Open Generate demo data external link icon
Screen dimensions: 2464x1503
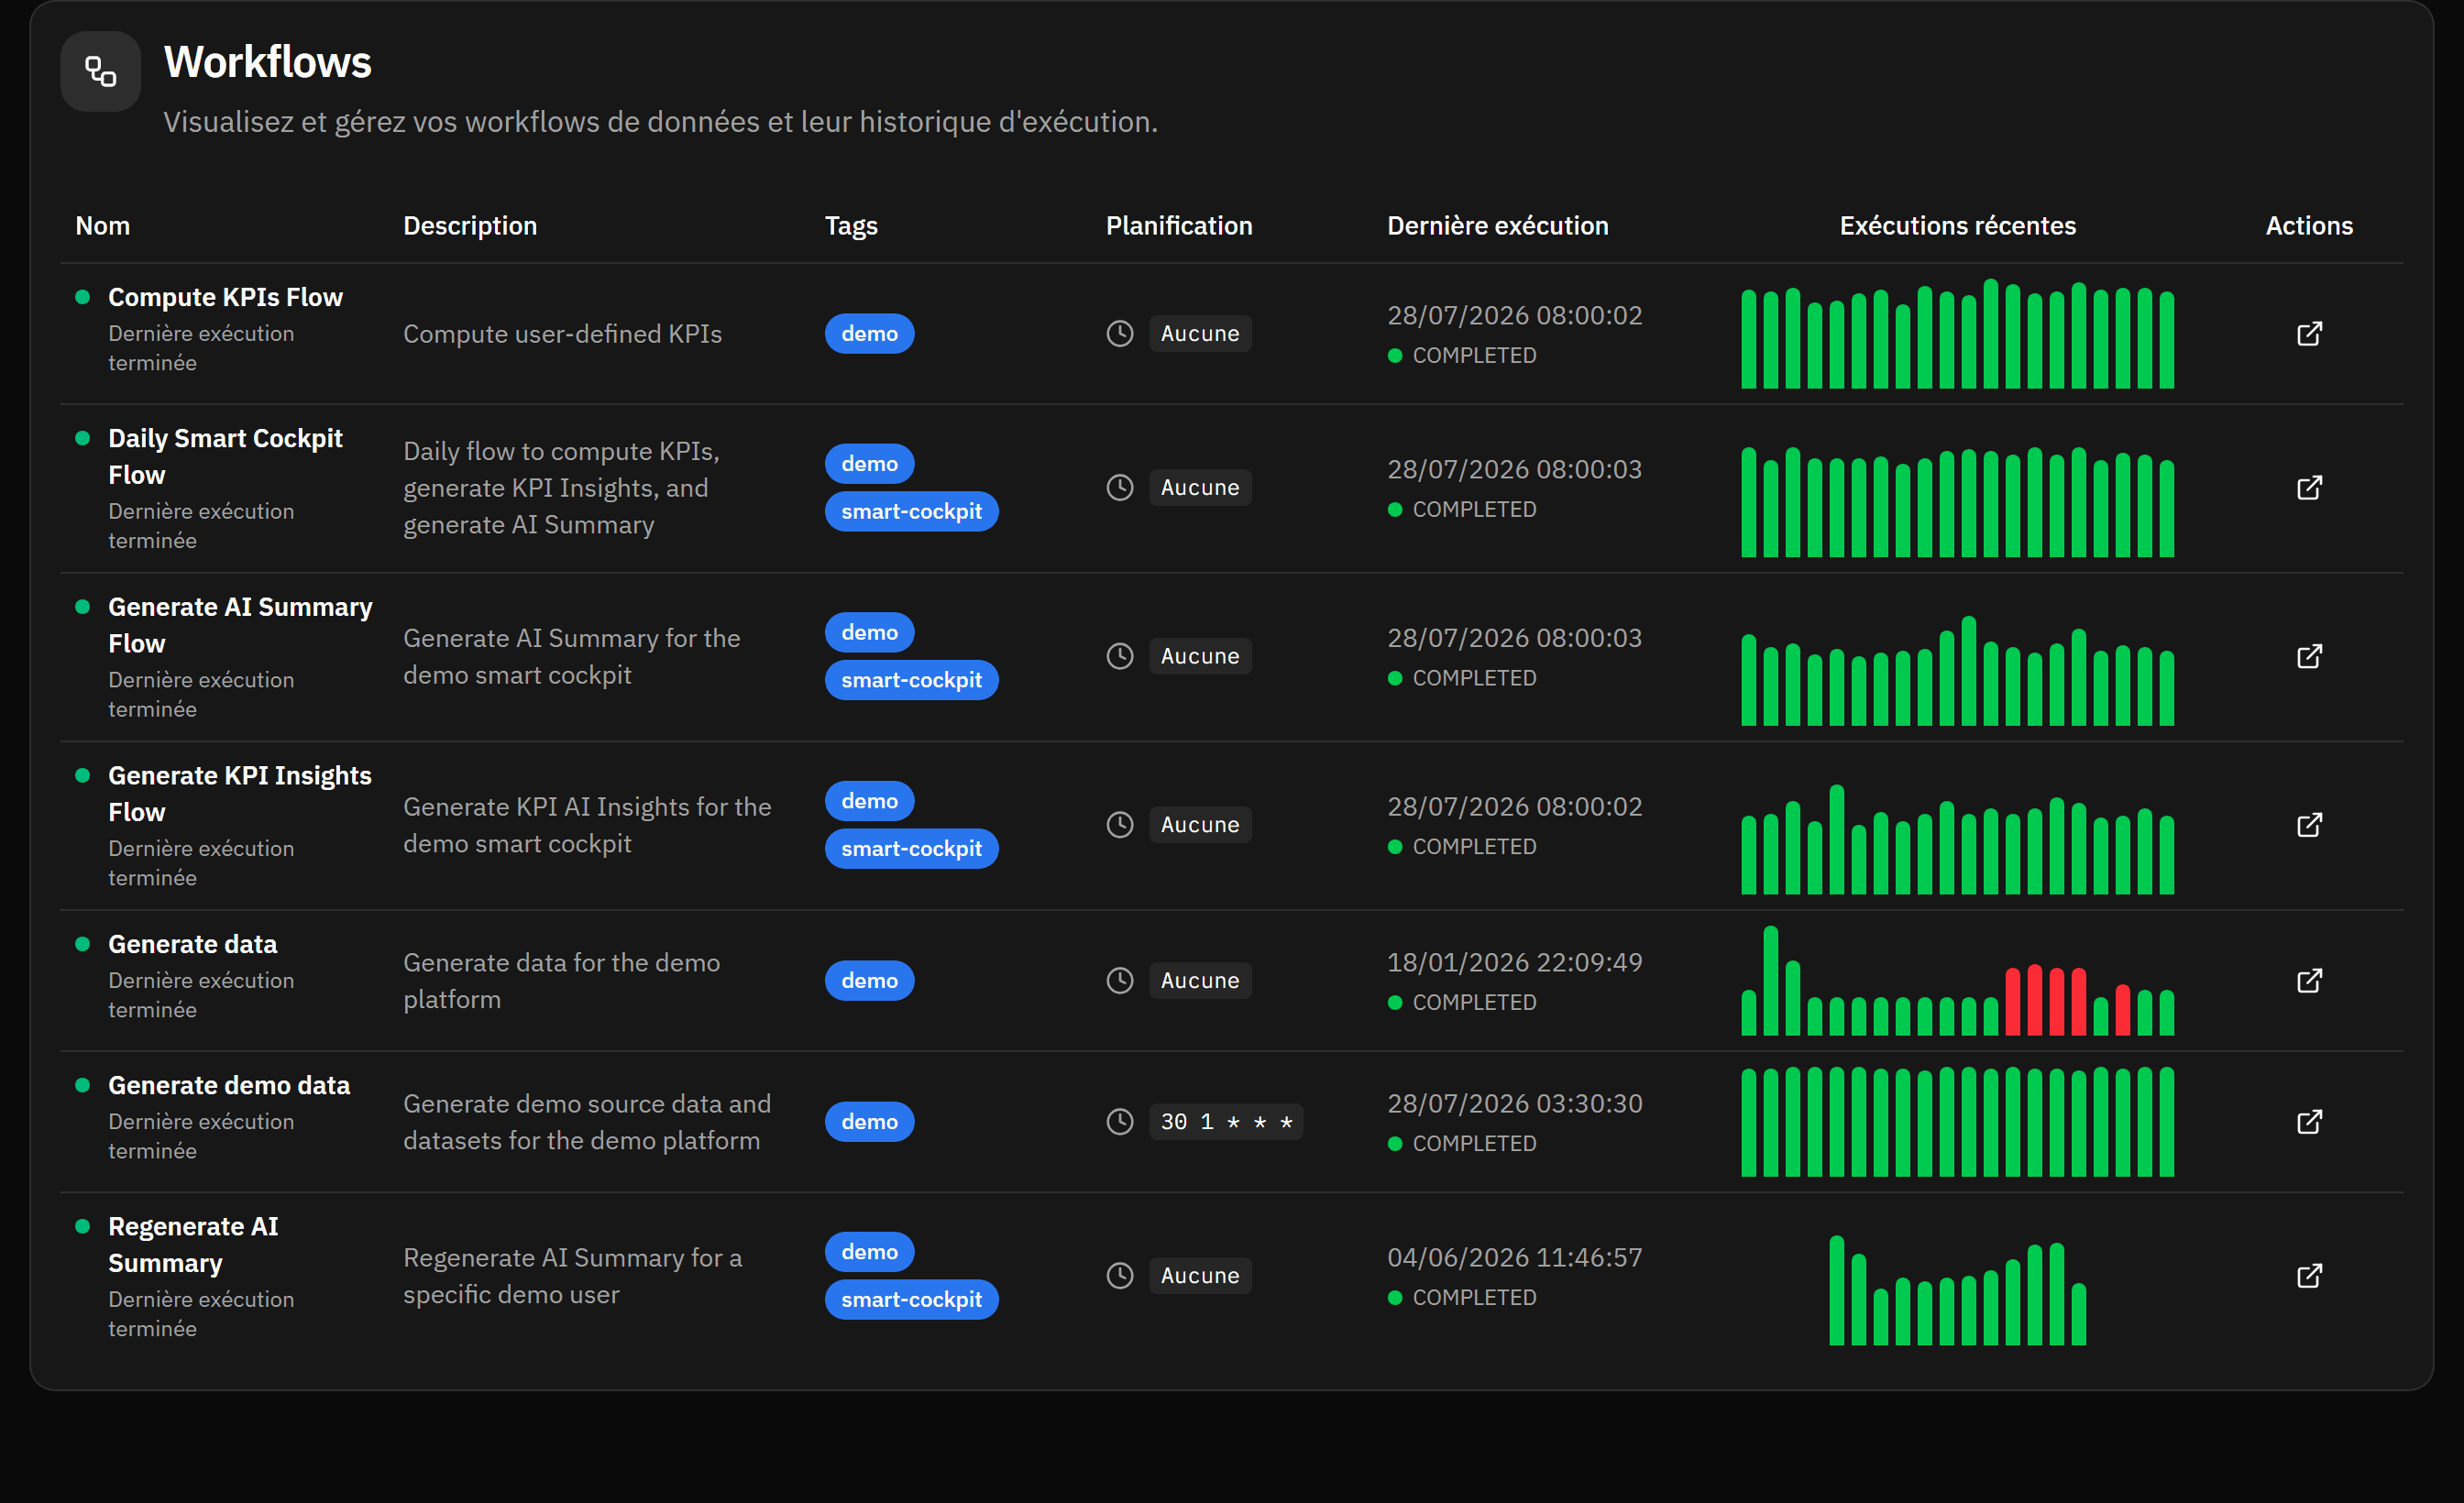click(x=2309, y=1121)
